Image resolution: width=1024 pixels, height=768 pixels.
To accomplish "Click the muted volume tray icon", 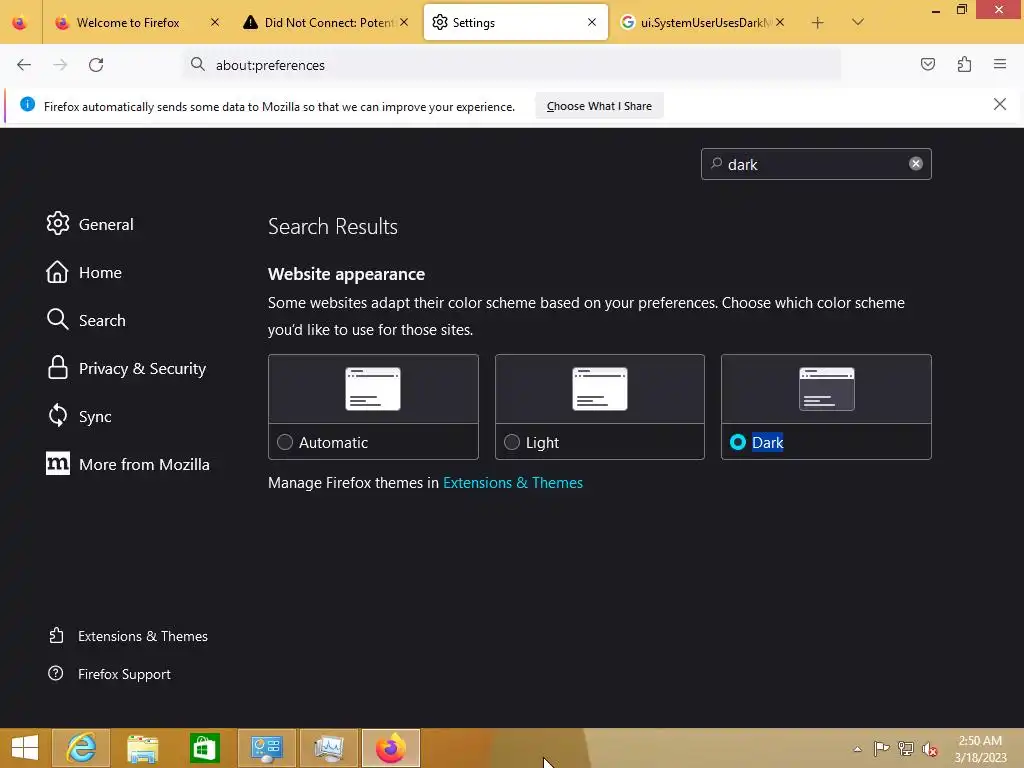I will click(930, 749).
